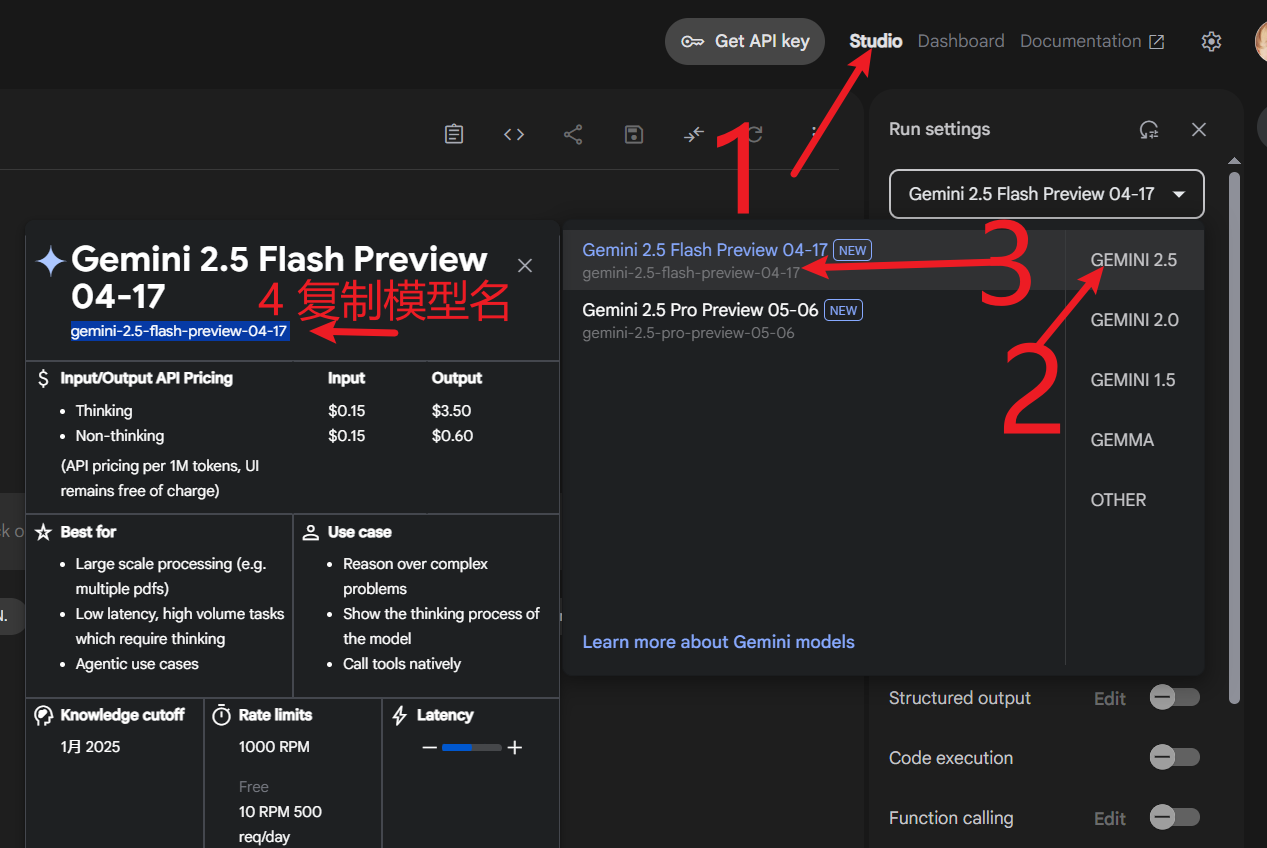The image size is (1267, 848).
Task: Open settings via the gear icon
Action: 1211,41
